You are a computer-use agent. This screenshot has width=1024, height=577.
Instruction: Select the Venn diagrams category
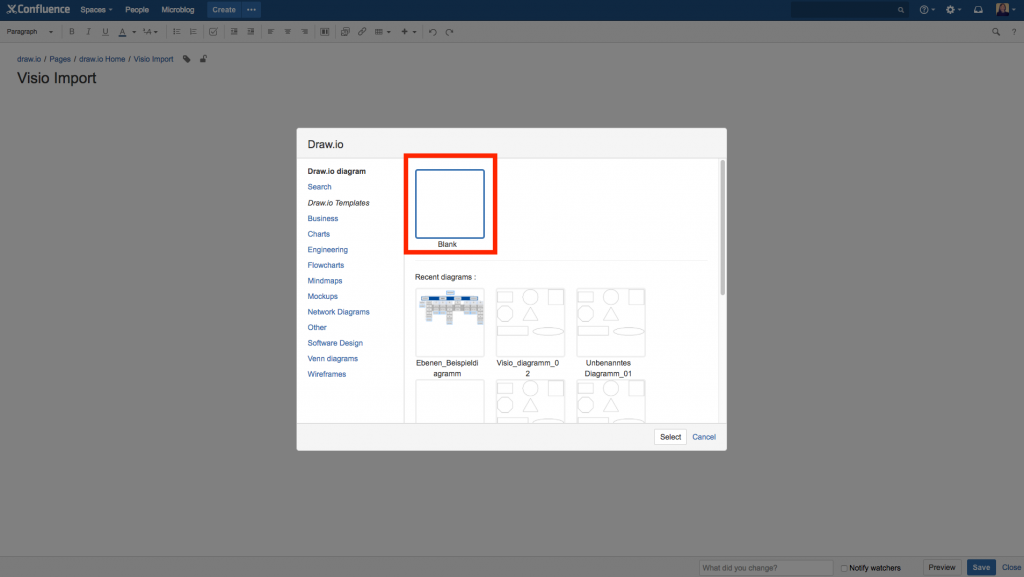(x=332, y=359)
